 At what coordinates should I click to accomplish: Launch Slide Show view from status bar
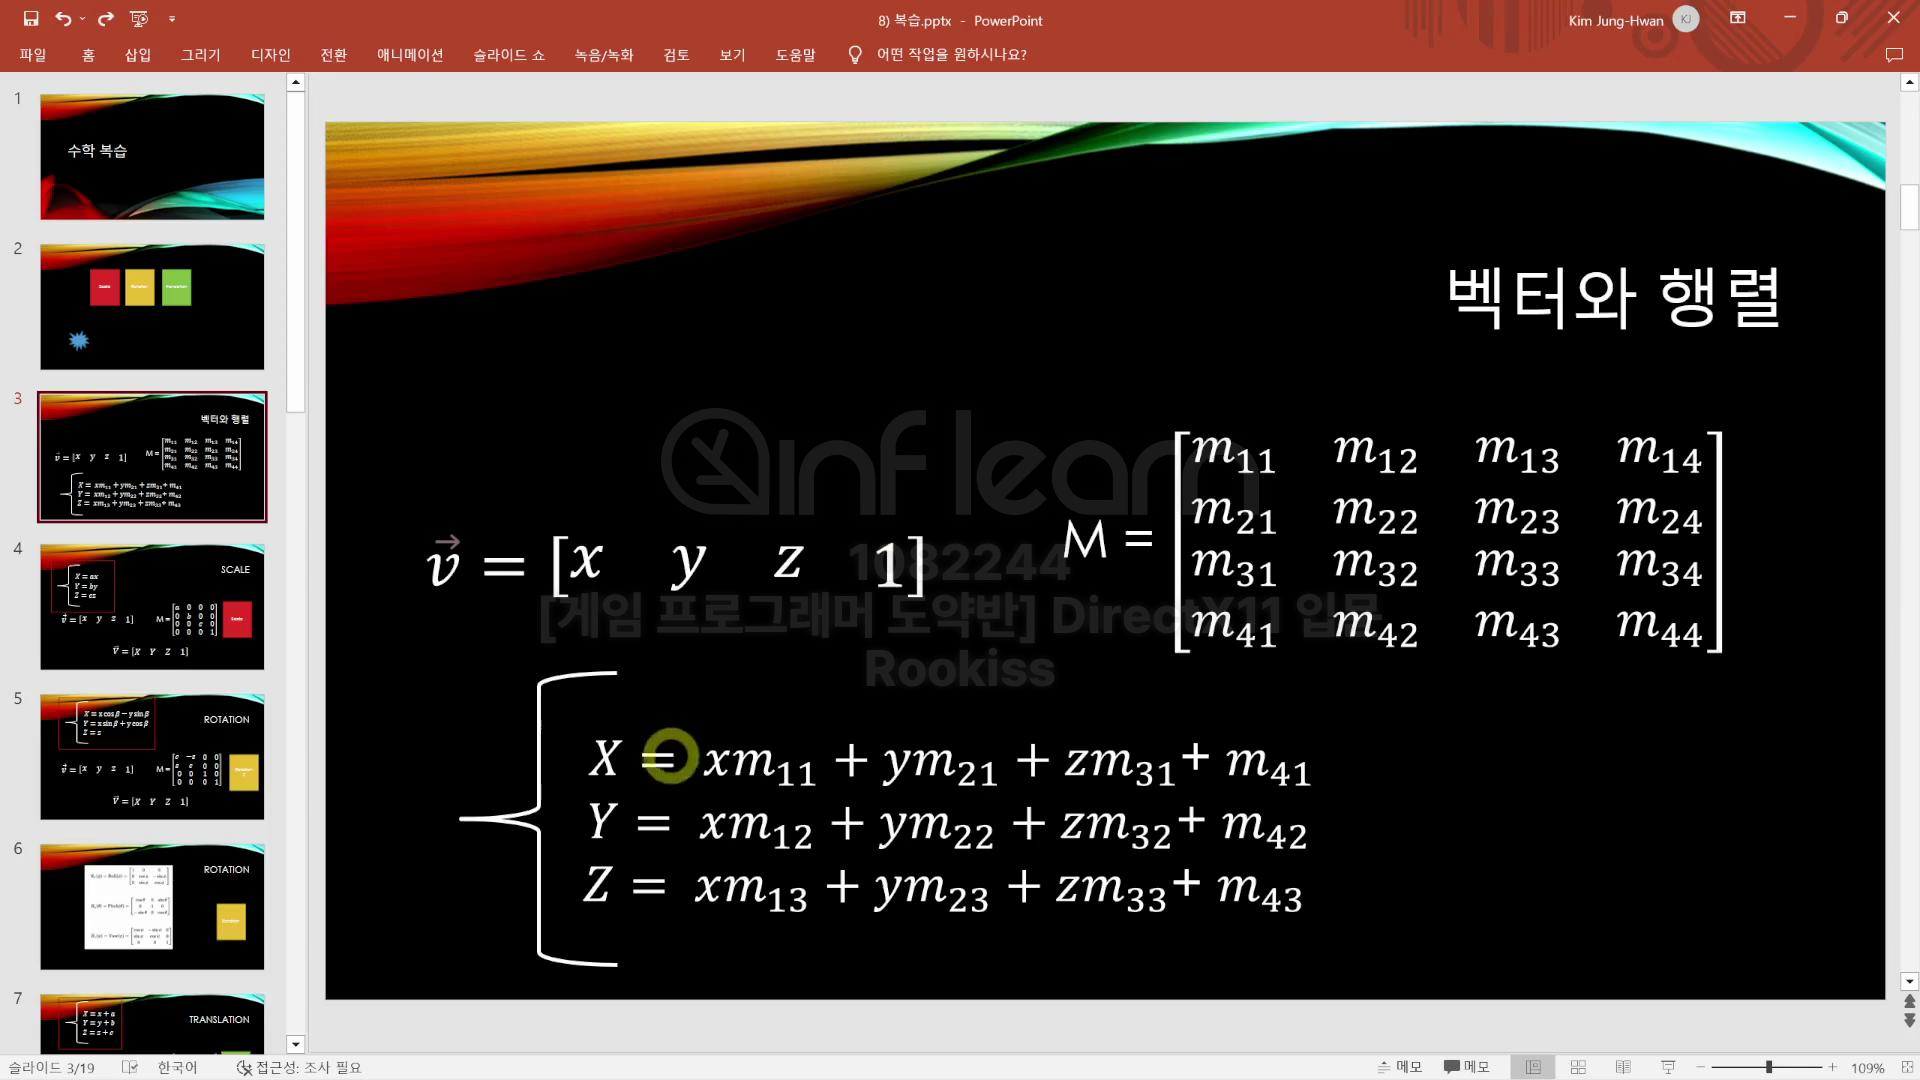[1668, 1068]
